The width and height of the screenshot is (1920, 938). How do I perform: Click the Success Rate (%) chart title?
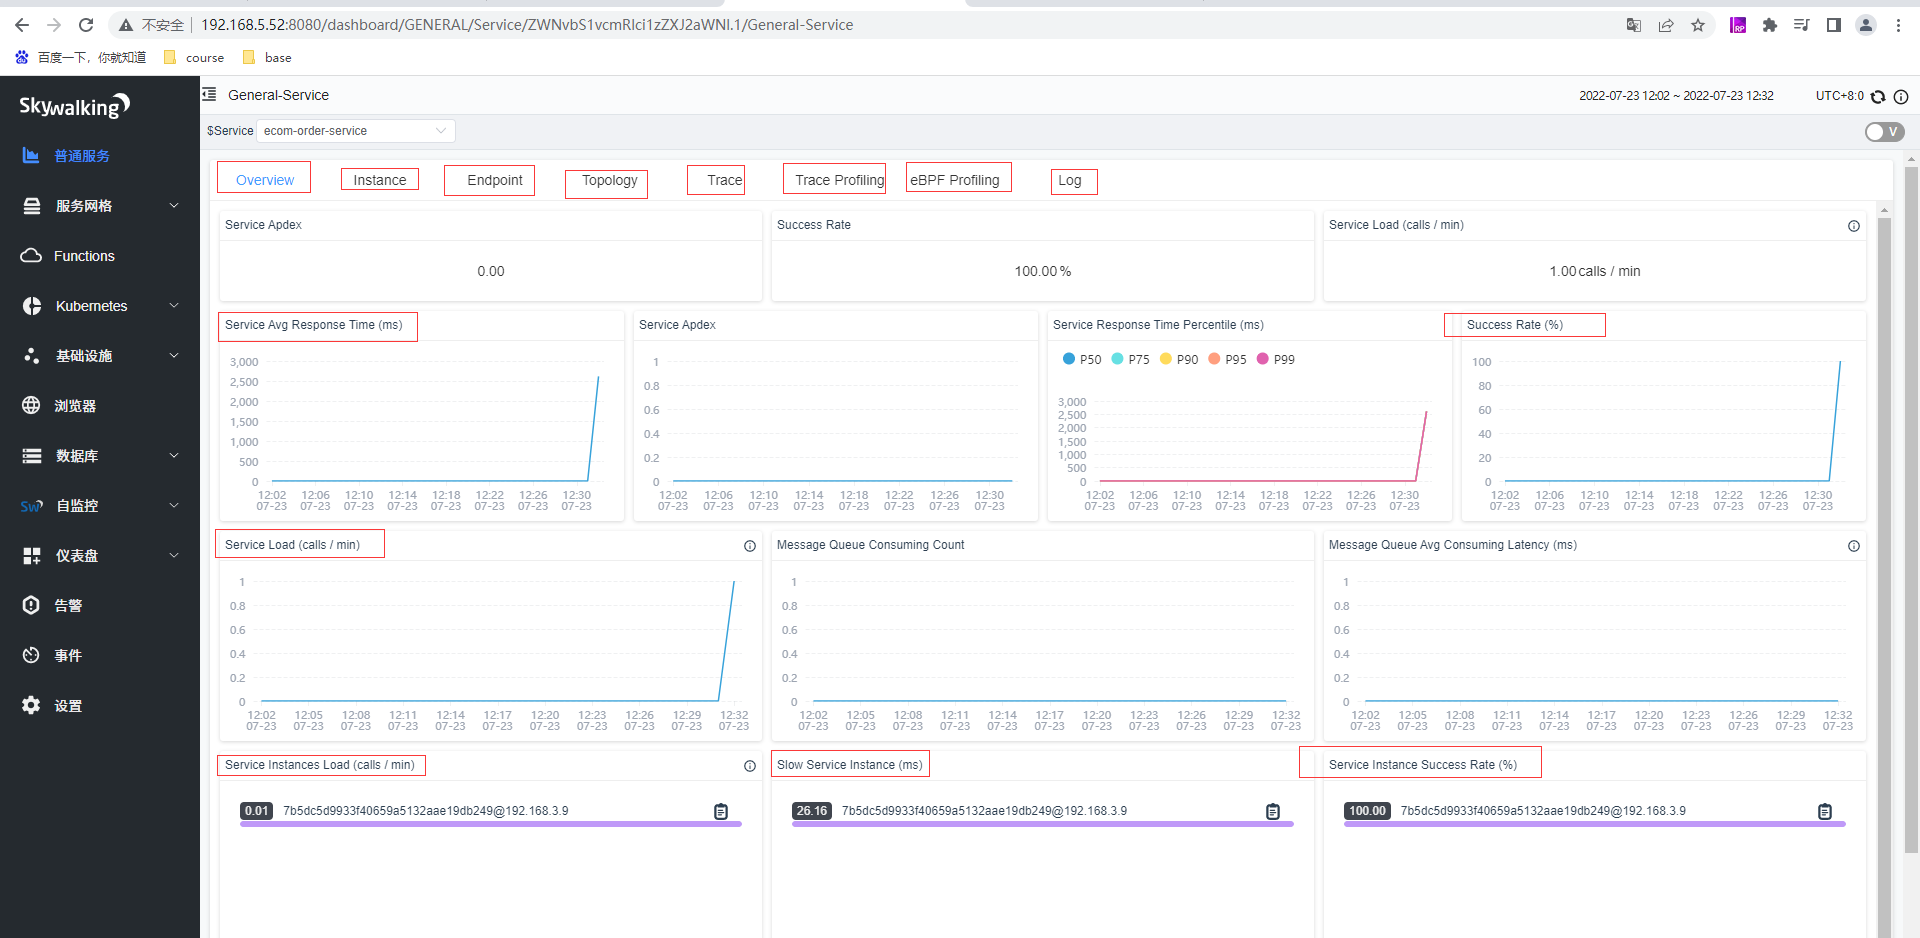pos(1515,325)
